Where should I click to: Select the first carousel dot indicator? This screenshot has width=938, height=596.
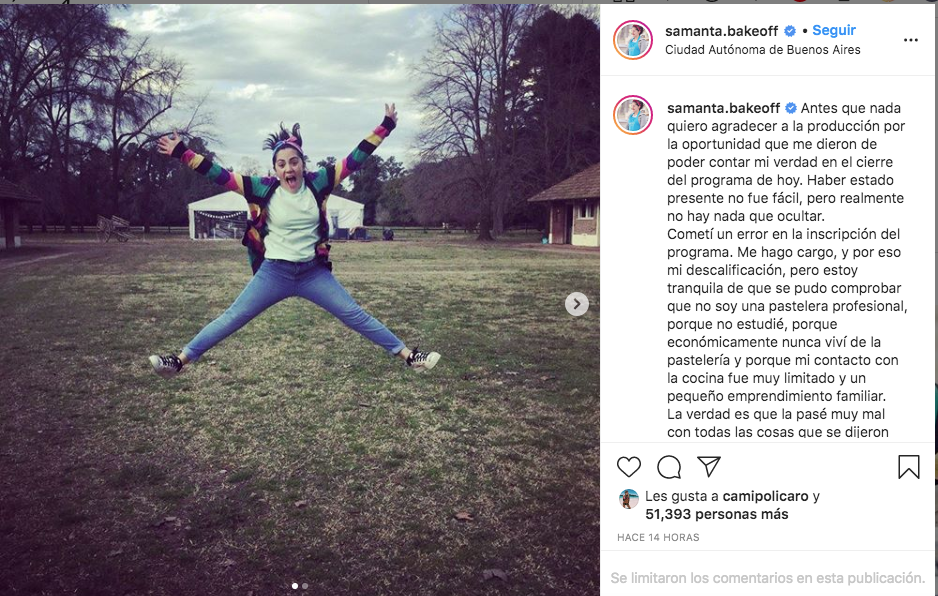point(295,586)
